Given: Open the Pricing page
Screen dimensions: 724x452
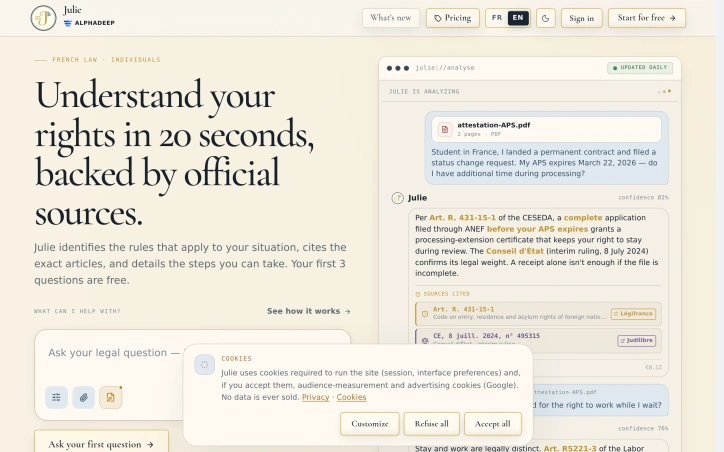Looking at the screenshot, I should (452, 18).
